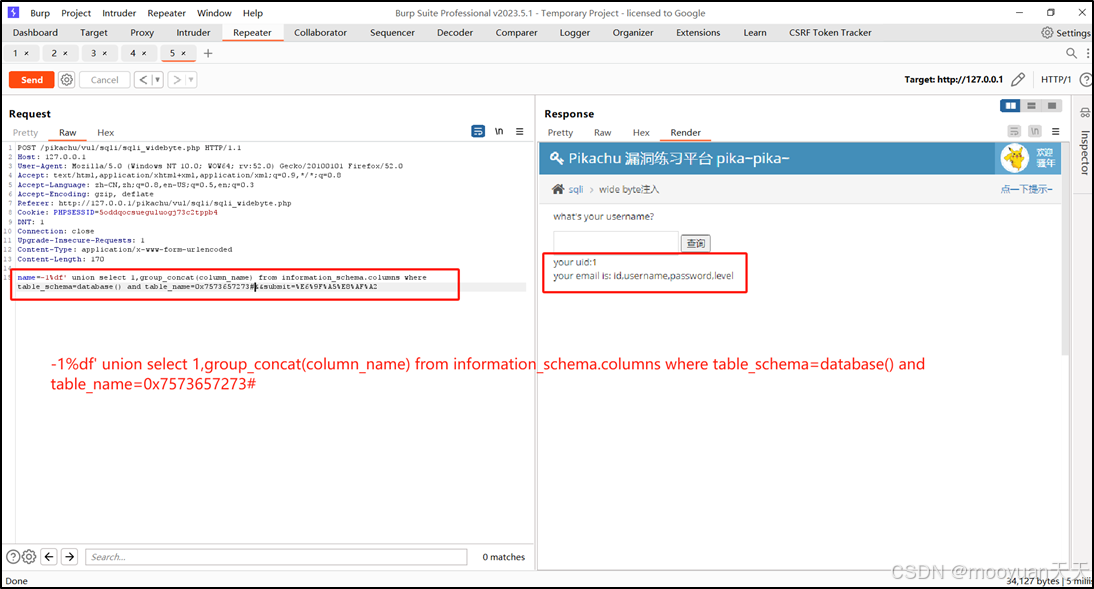Select side-by-side layout icon

tap(1010, 105)
